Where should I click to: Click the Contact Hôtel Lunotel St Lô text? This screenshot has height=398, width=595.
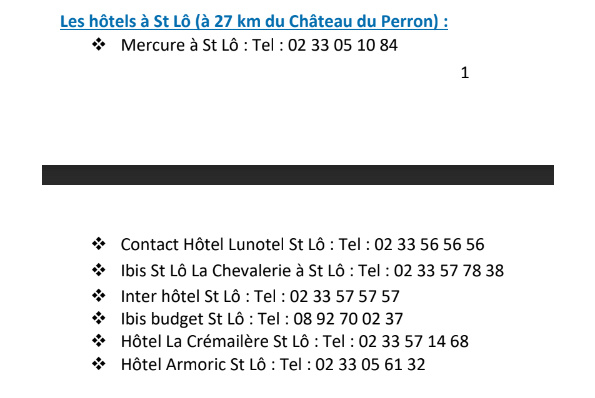[223, 244]
